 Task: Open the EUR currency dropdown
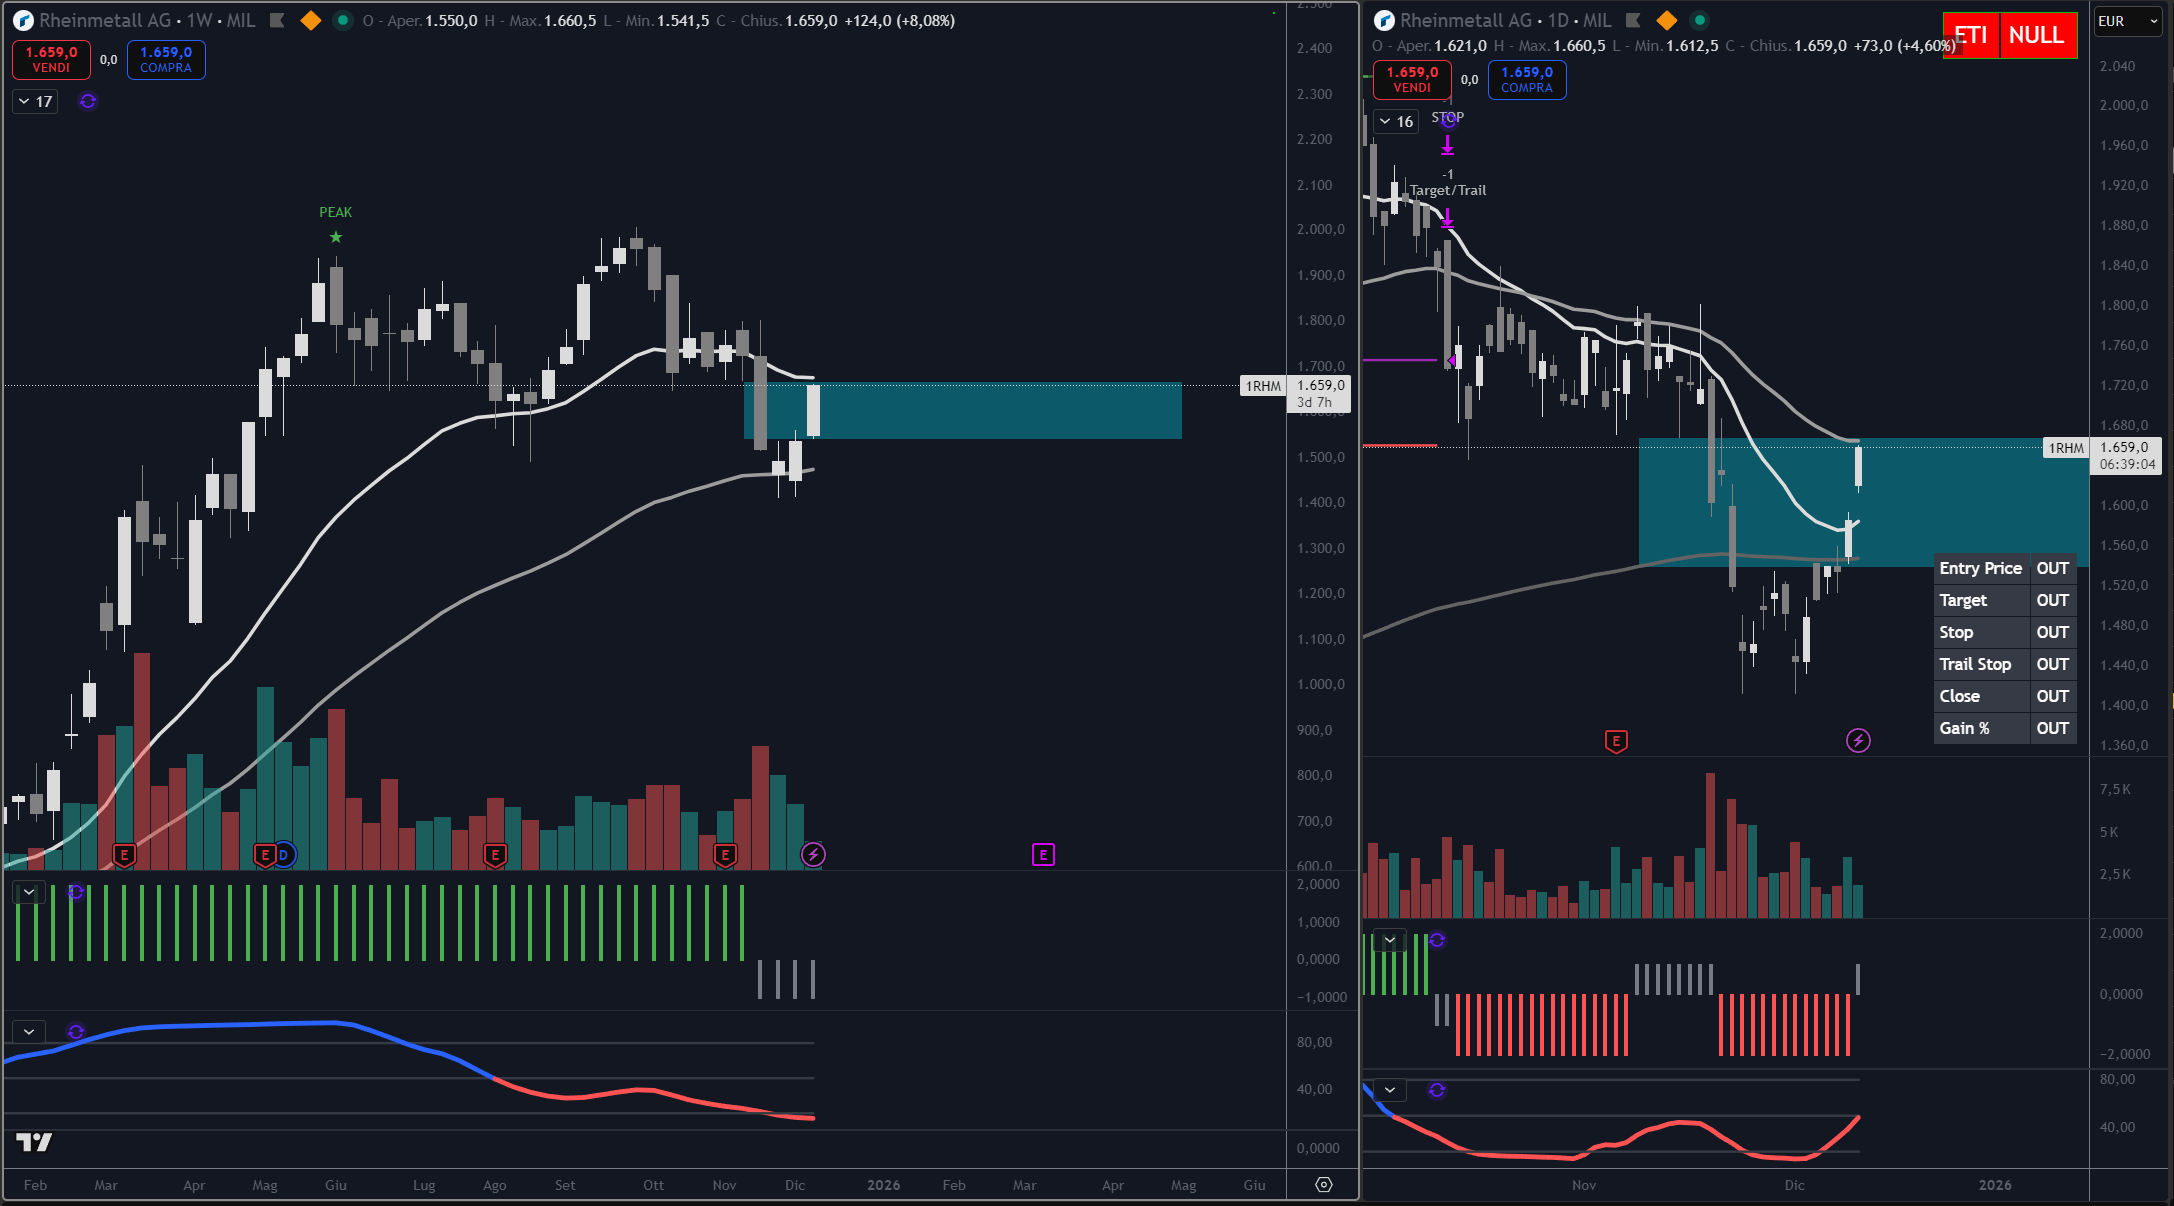2126,21
